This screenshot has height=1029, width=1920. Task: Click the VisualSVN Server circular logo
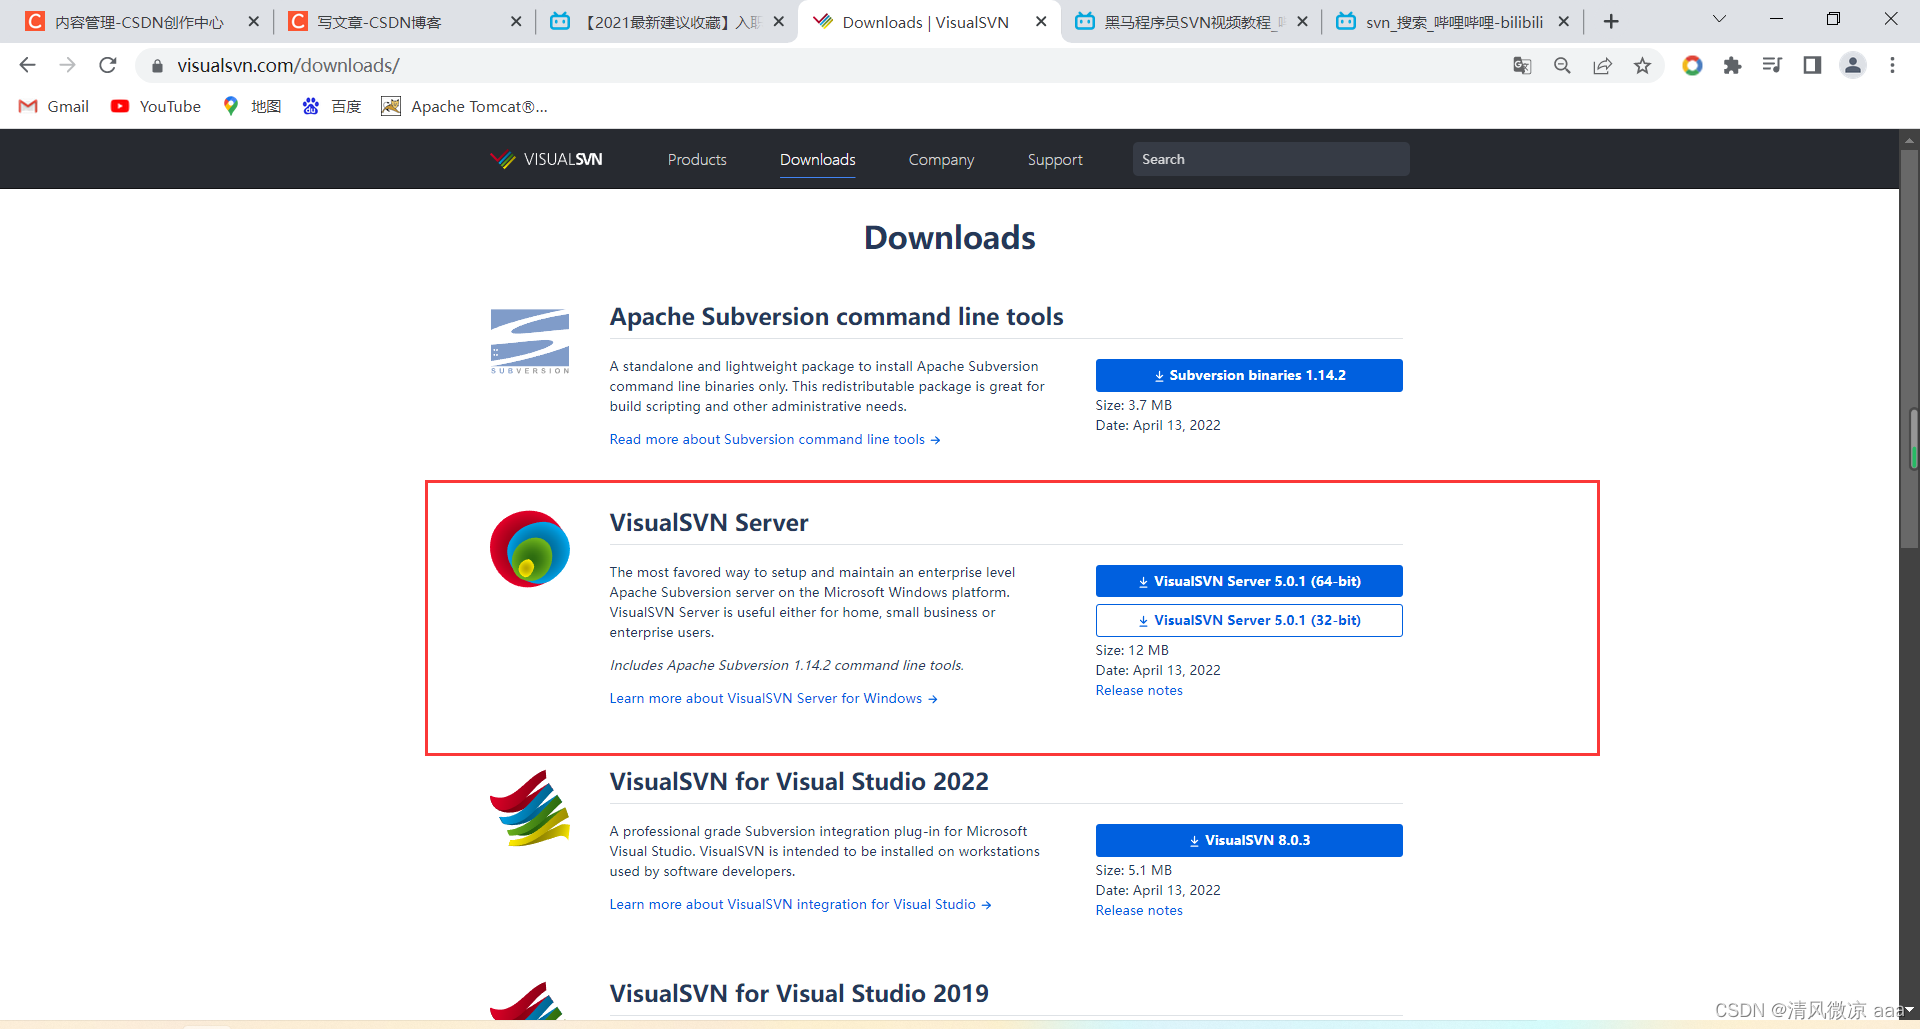pos(530,549)
